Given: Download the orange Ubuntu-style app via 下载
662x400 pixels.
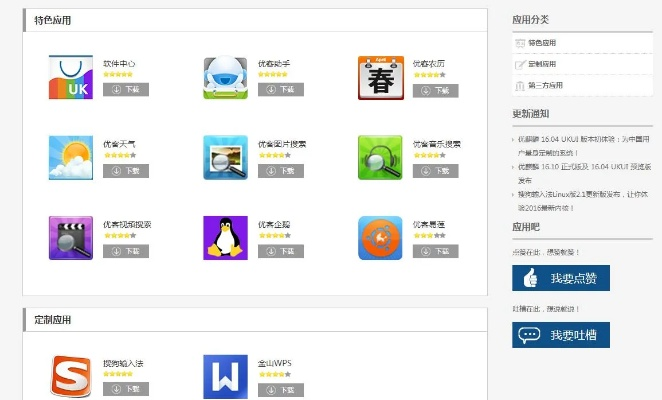Looking at the screenshot, I should 436,251.
